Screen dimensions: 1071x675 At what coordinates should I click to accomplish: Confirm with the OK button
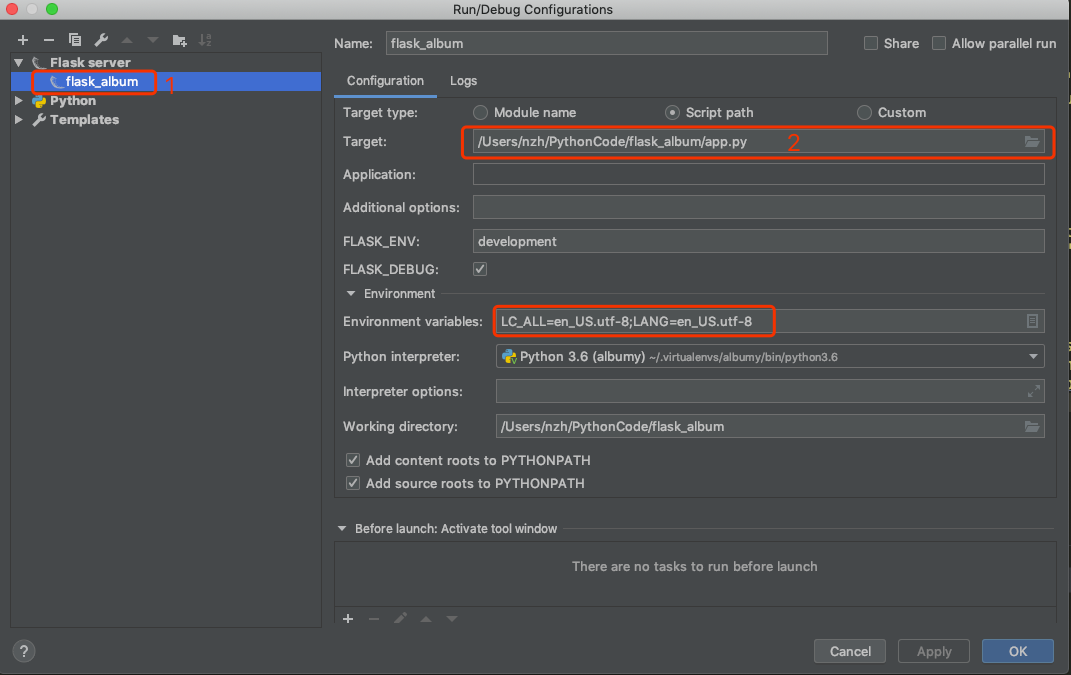(x=1017, y=651)
